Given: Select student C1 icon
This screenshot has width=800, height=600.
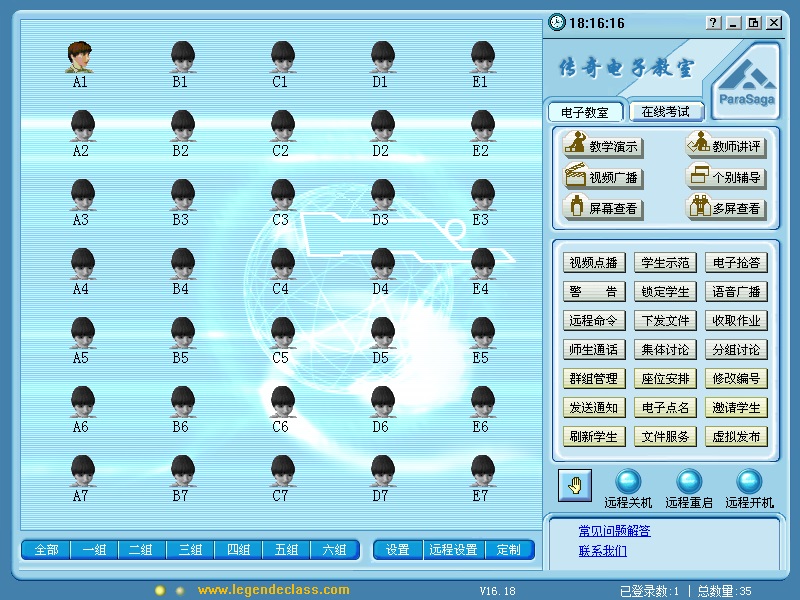Looking at the screenshot, I should point(282,57).
